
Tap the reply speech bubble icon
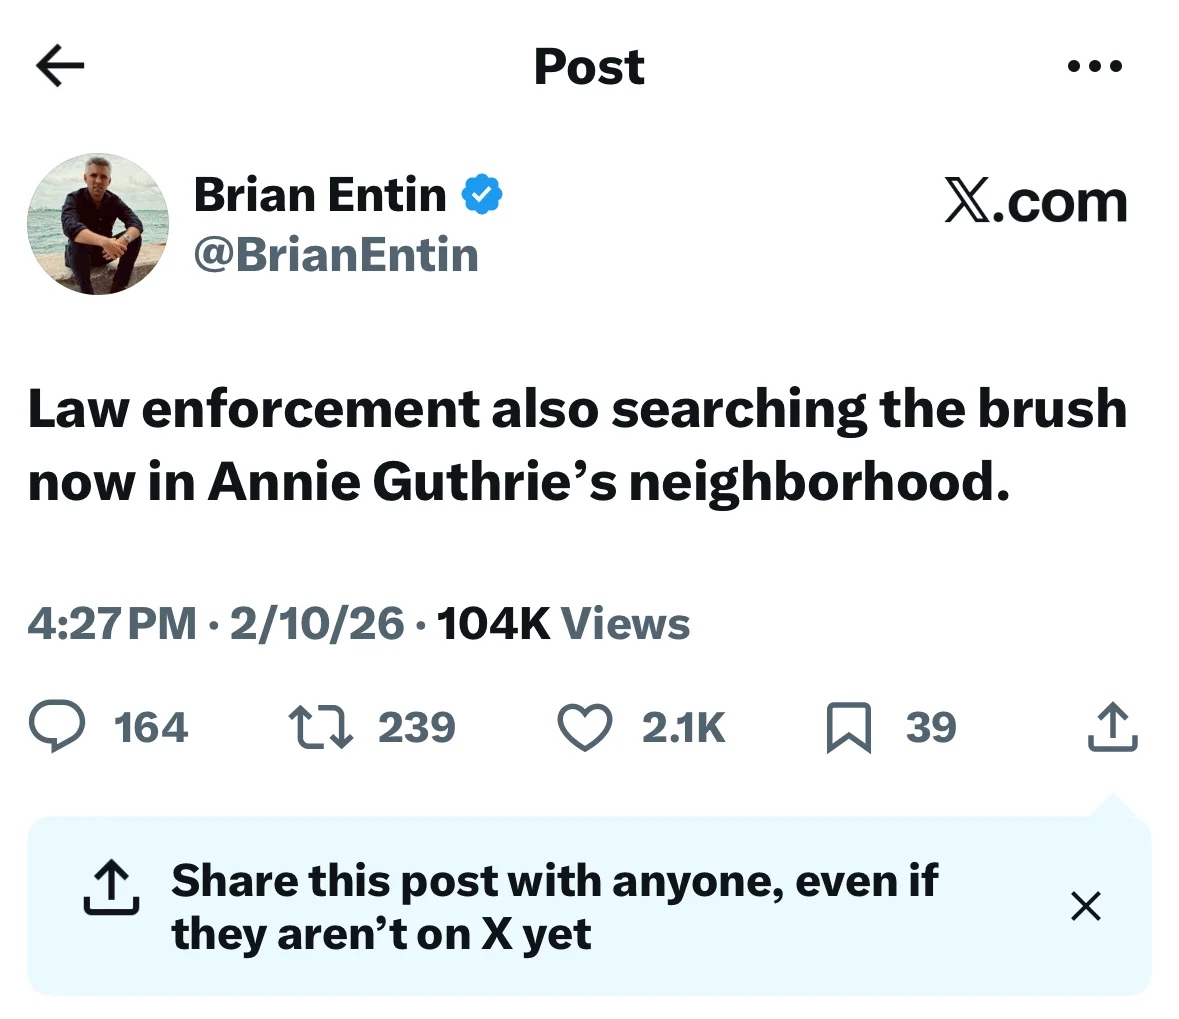(56, 727)
